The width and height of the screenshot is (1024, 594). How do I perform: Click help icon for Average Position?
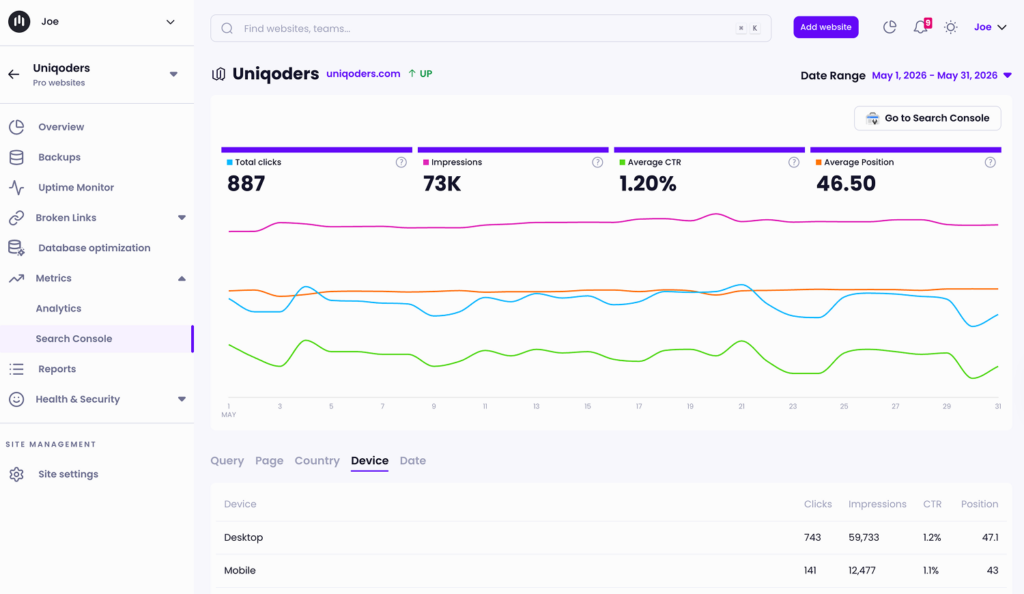990,163
